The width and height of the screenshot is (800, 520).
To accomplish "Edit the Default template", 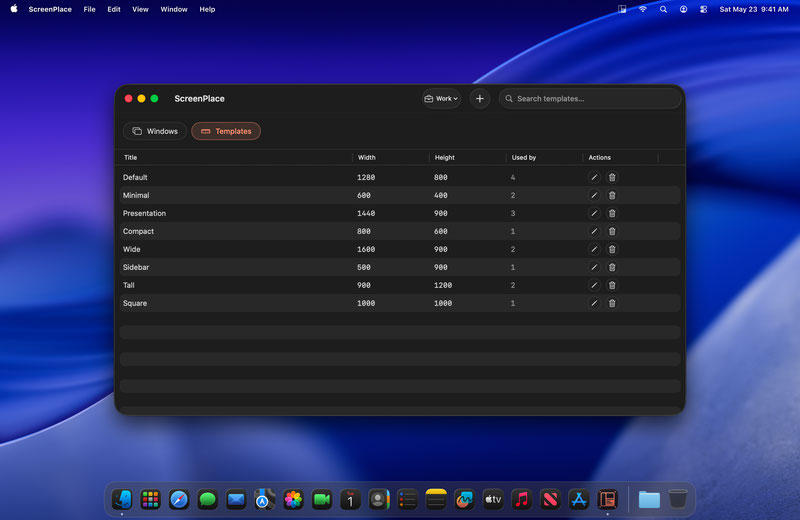I will 593,177.
